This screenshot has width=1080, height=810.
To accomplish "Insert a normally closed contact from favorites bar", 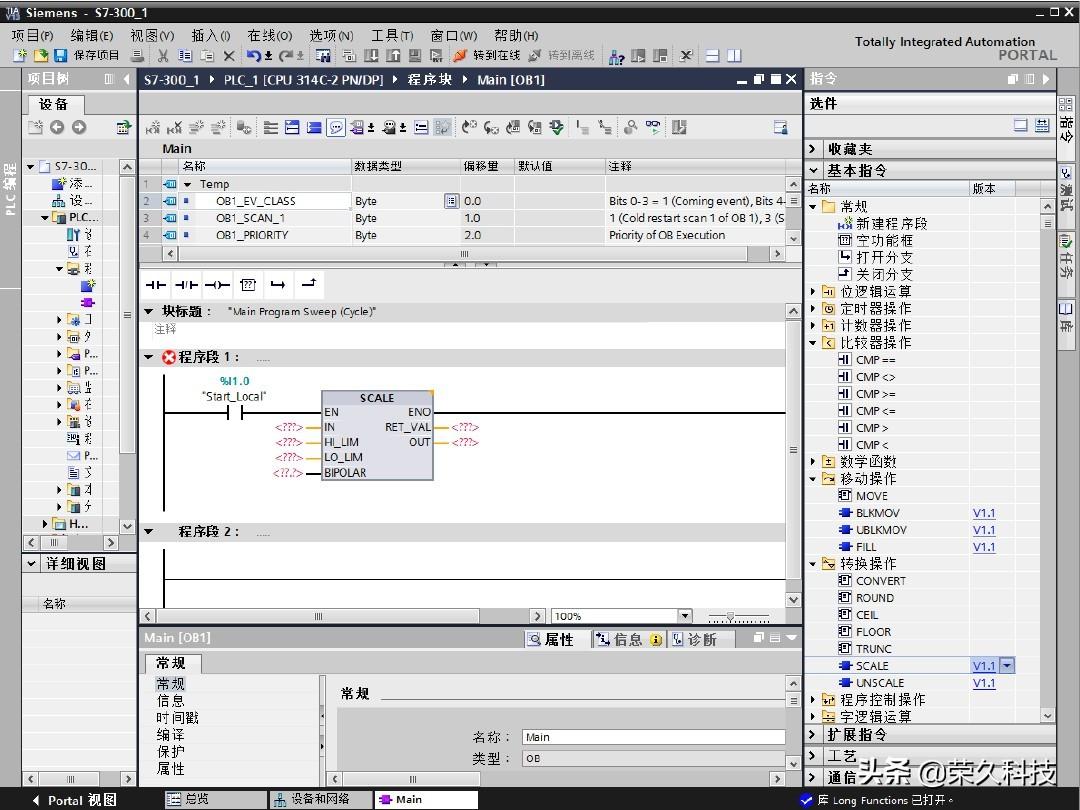I will (186, 285).
